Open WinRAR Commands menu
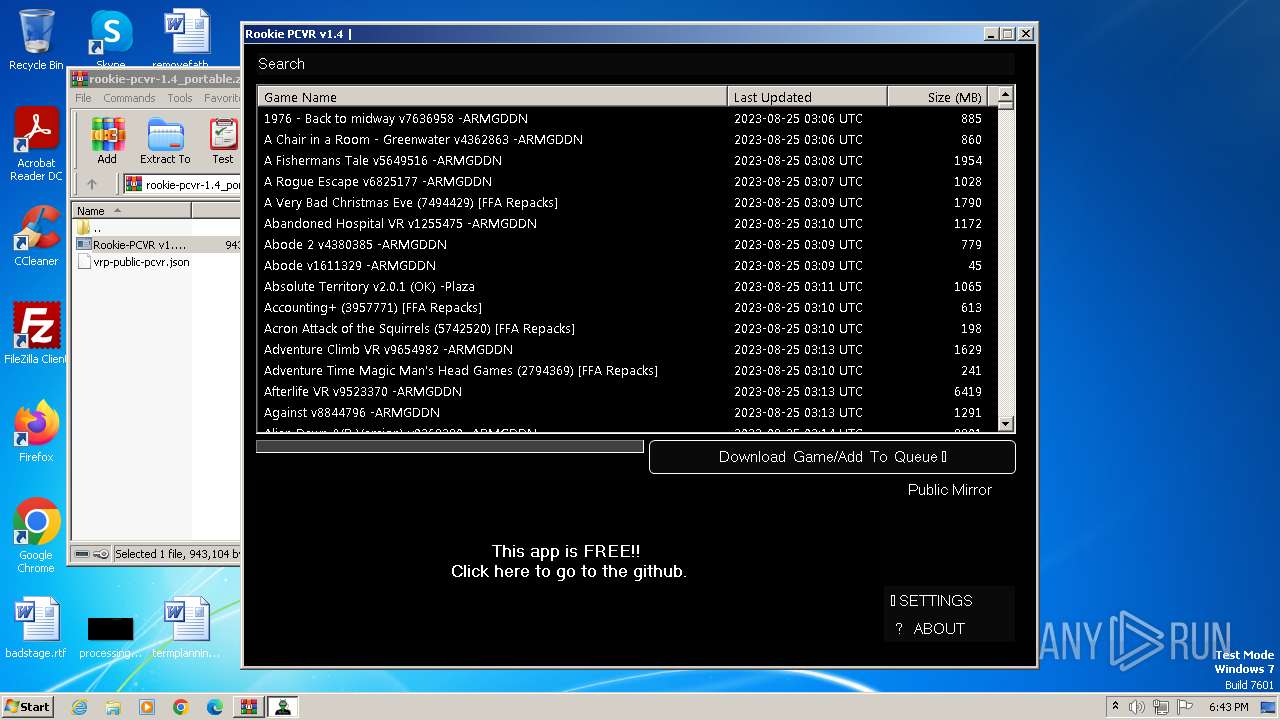1280x720 pixels. click(129, 98)
